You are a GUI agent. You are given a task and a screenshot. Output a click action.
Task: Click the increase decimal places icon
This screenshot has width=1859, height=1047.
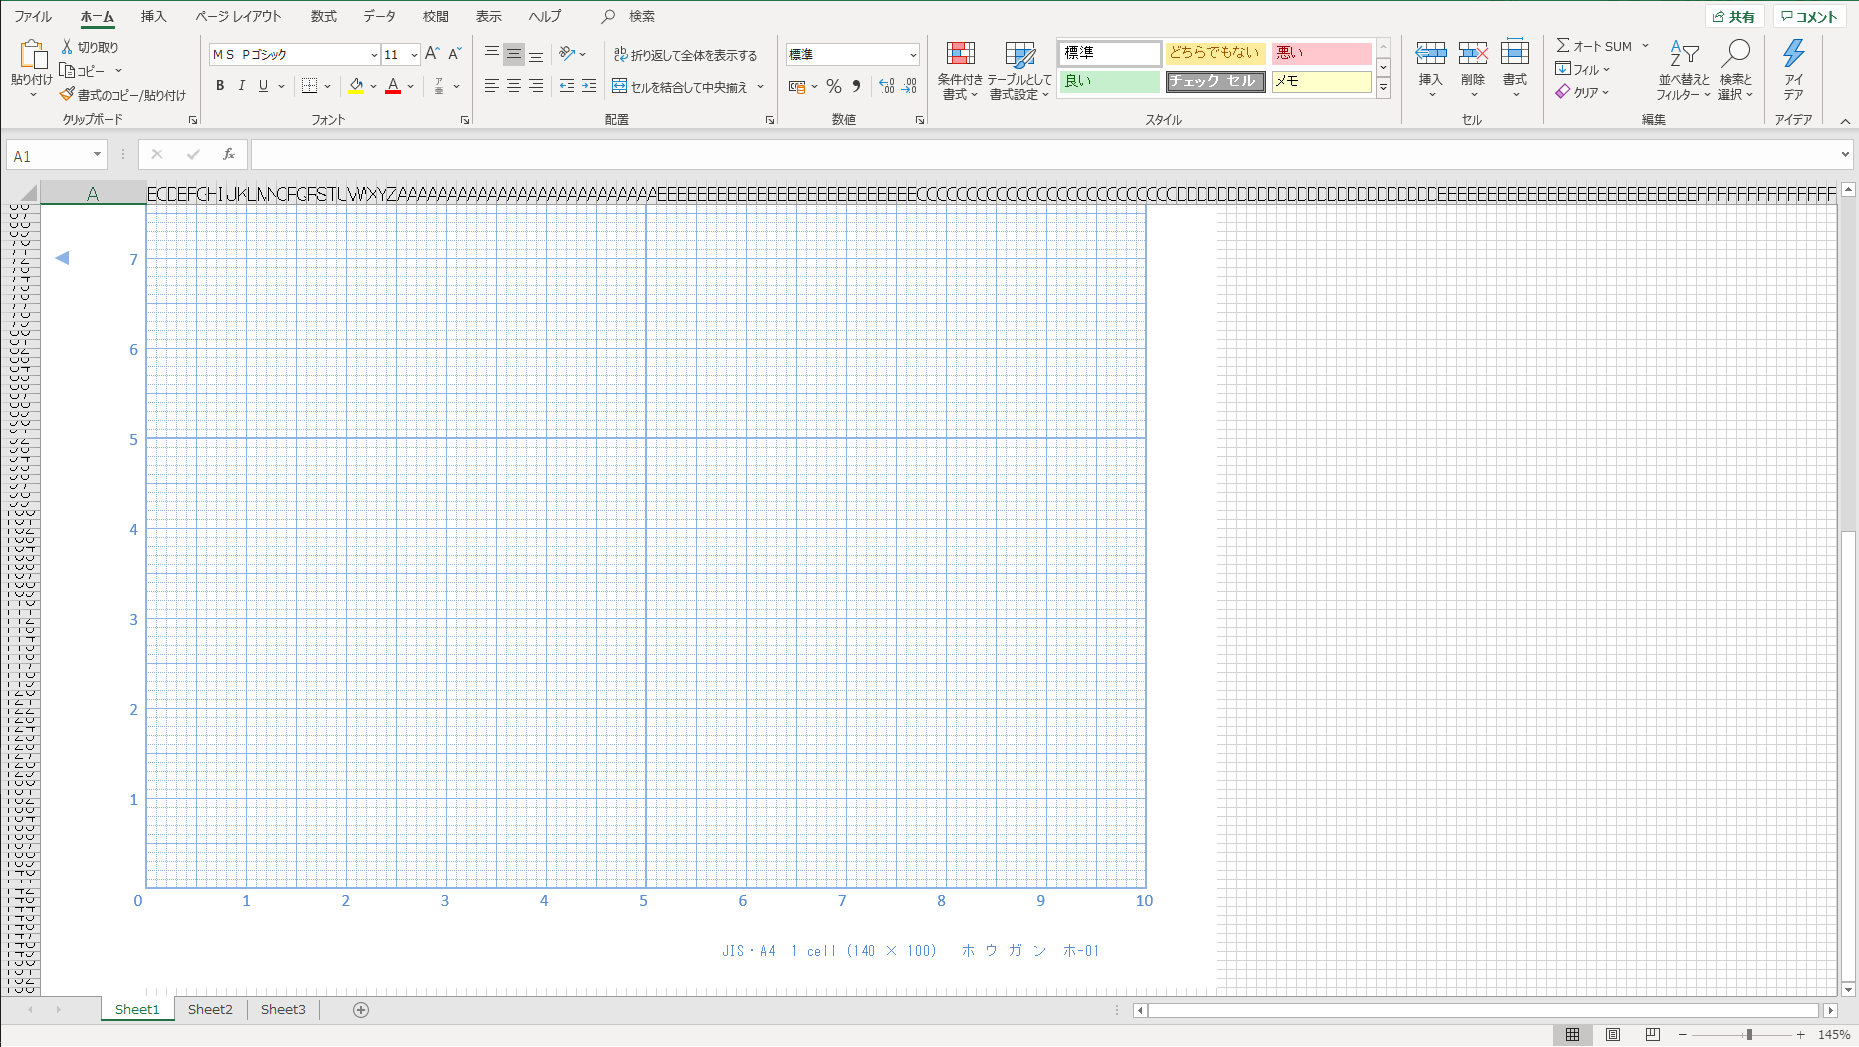tap(887, 87)
